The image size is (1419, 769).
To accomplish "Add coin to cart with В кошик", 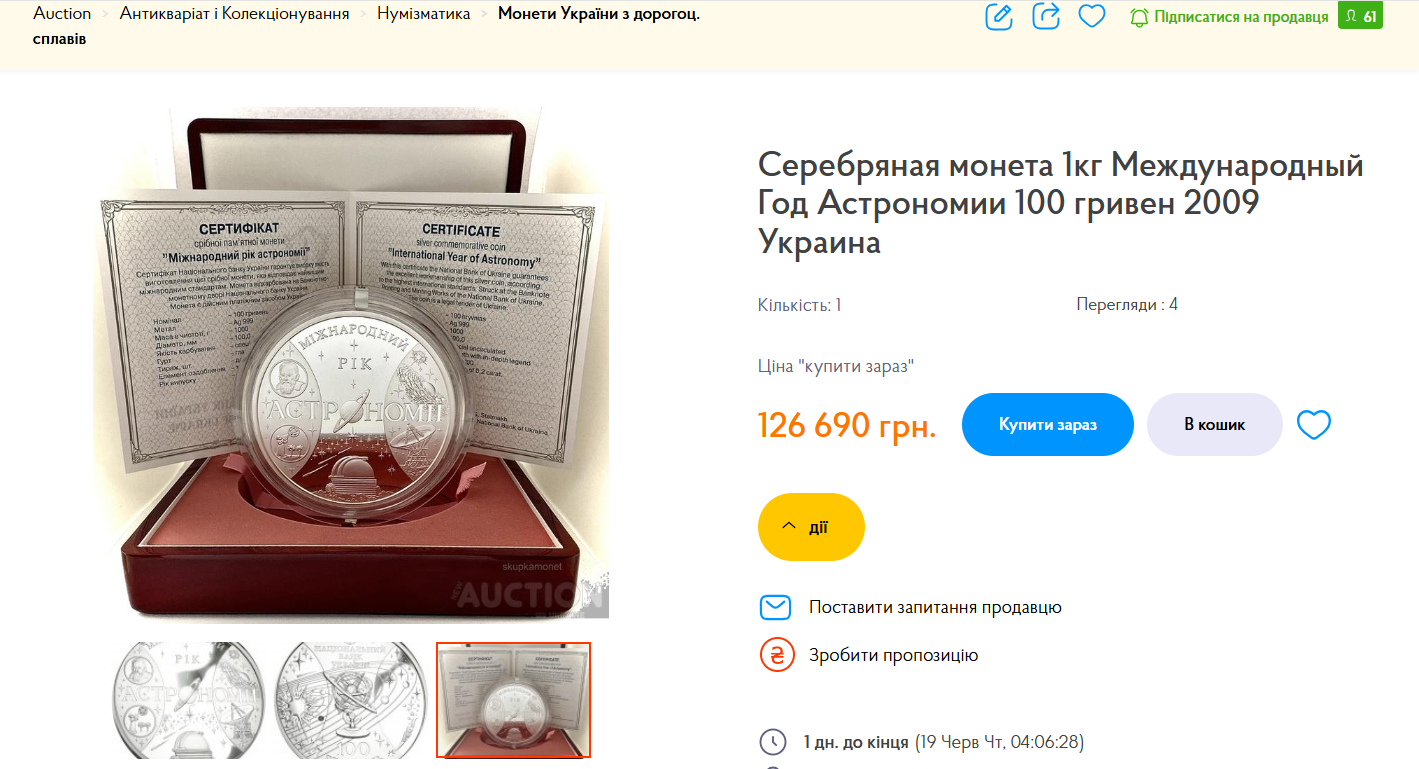I will click(1215, 424).
